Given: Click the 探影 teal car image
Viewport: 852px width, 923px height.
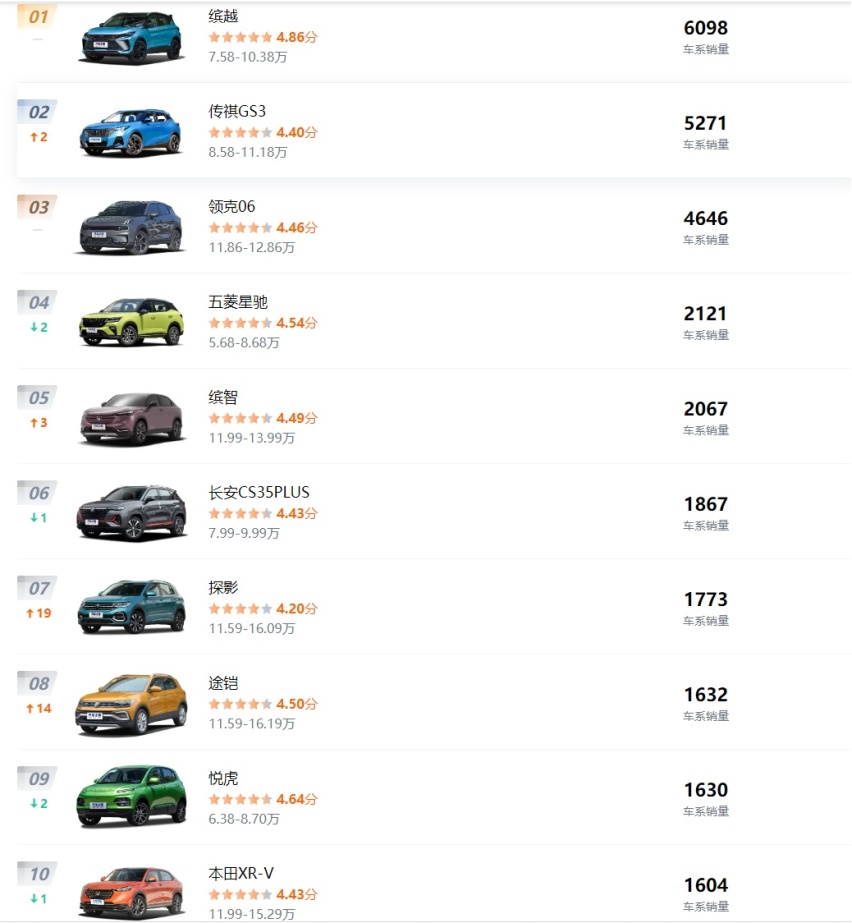Looking at the screenshot, I should pyautogui.click(x=131, y=607).
